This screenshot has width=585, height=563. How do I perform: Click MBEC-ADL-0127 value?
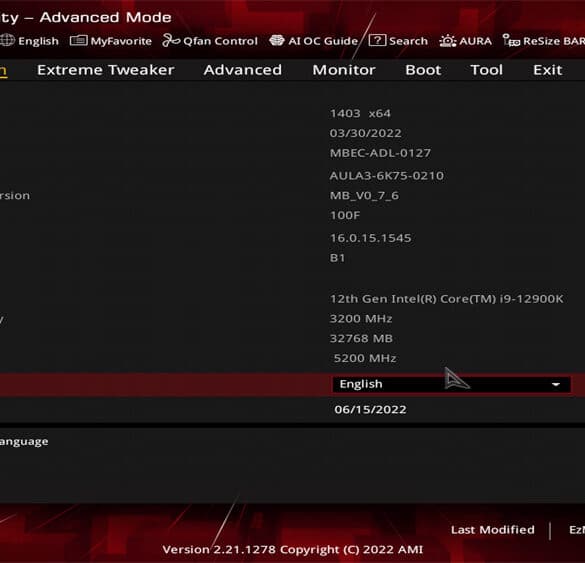[x=380, y=153]
